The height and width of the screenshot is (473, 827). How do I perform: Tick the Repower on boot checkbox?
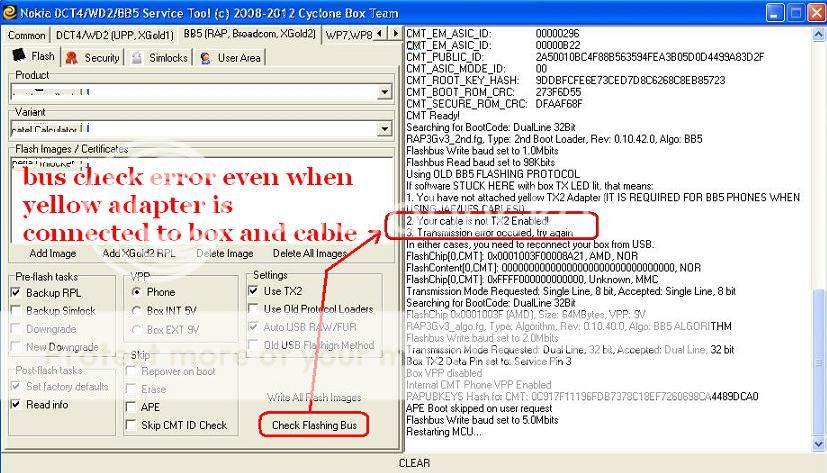131,371
